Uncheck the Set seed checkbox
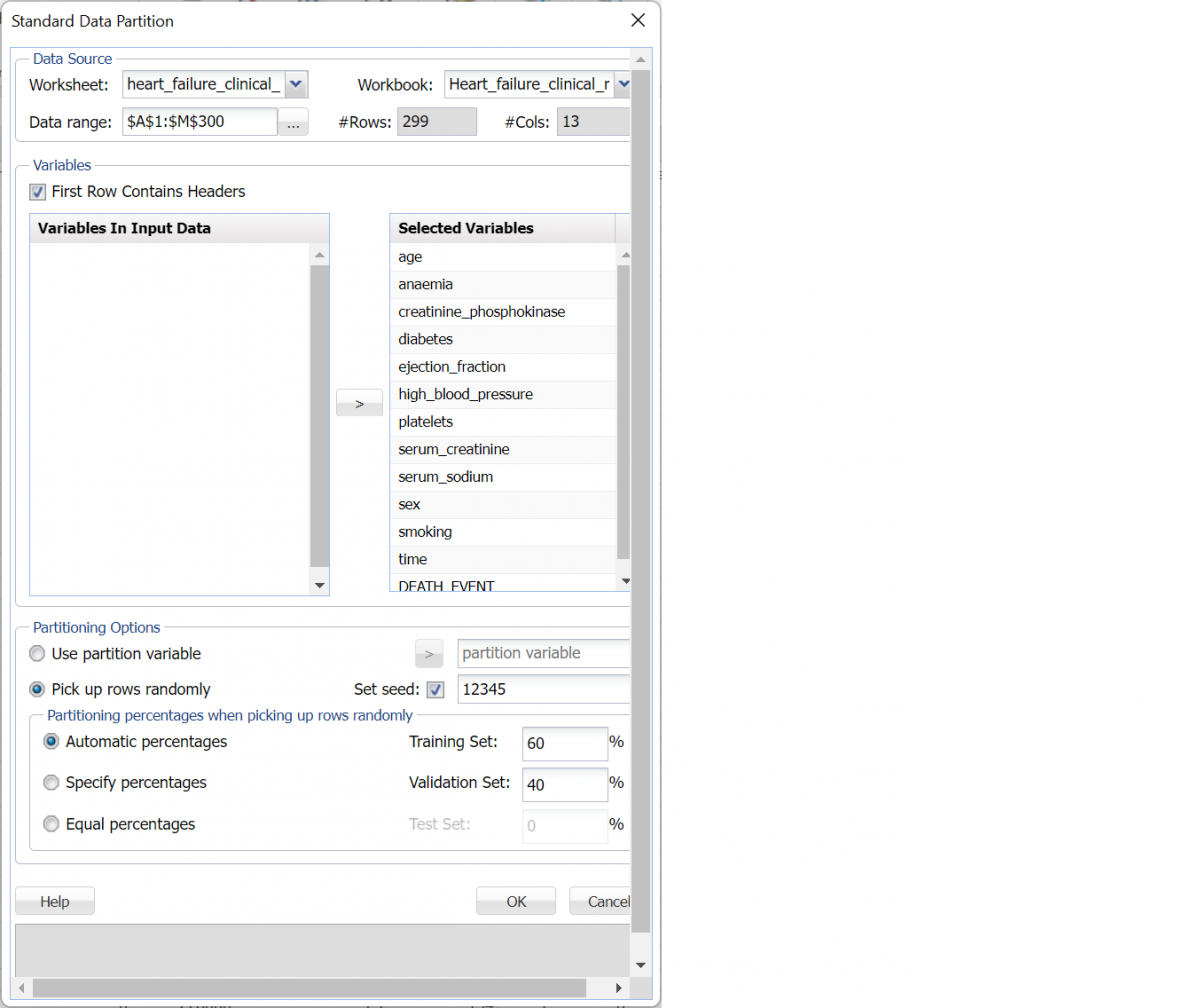Viewport: 1200px width, 1008px height. click(x=436, y=690)
